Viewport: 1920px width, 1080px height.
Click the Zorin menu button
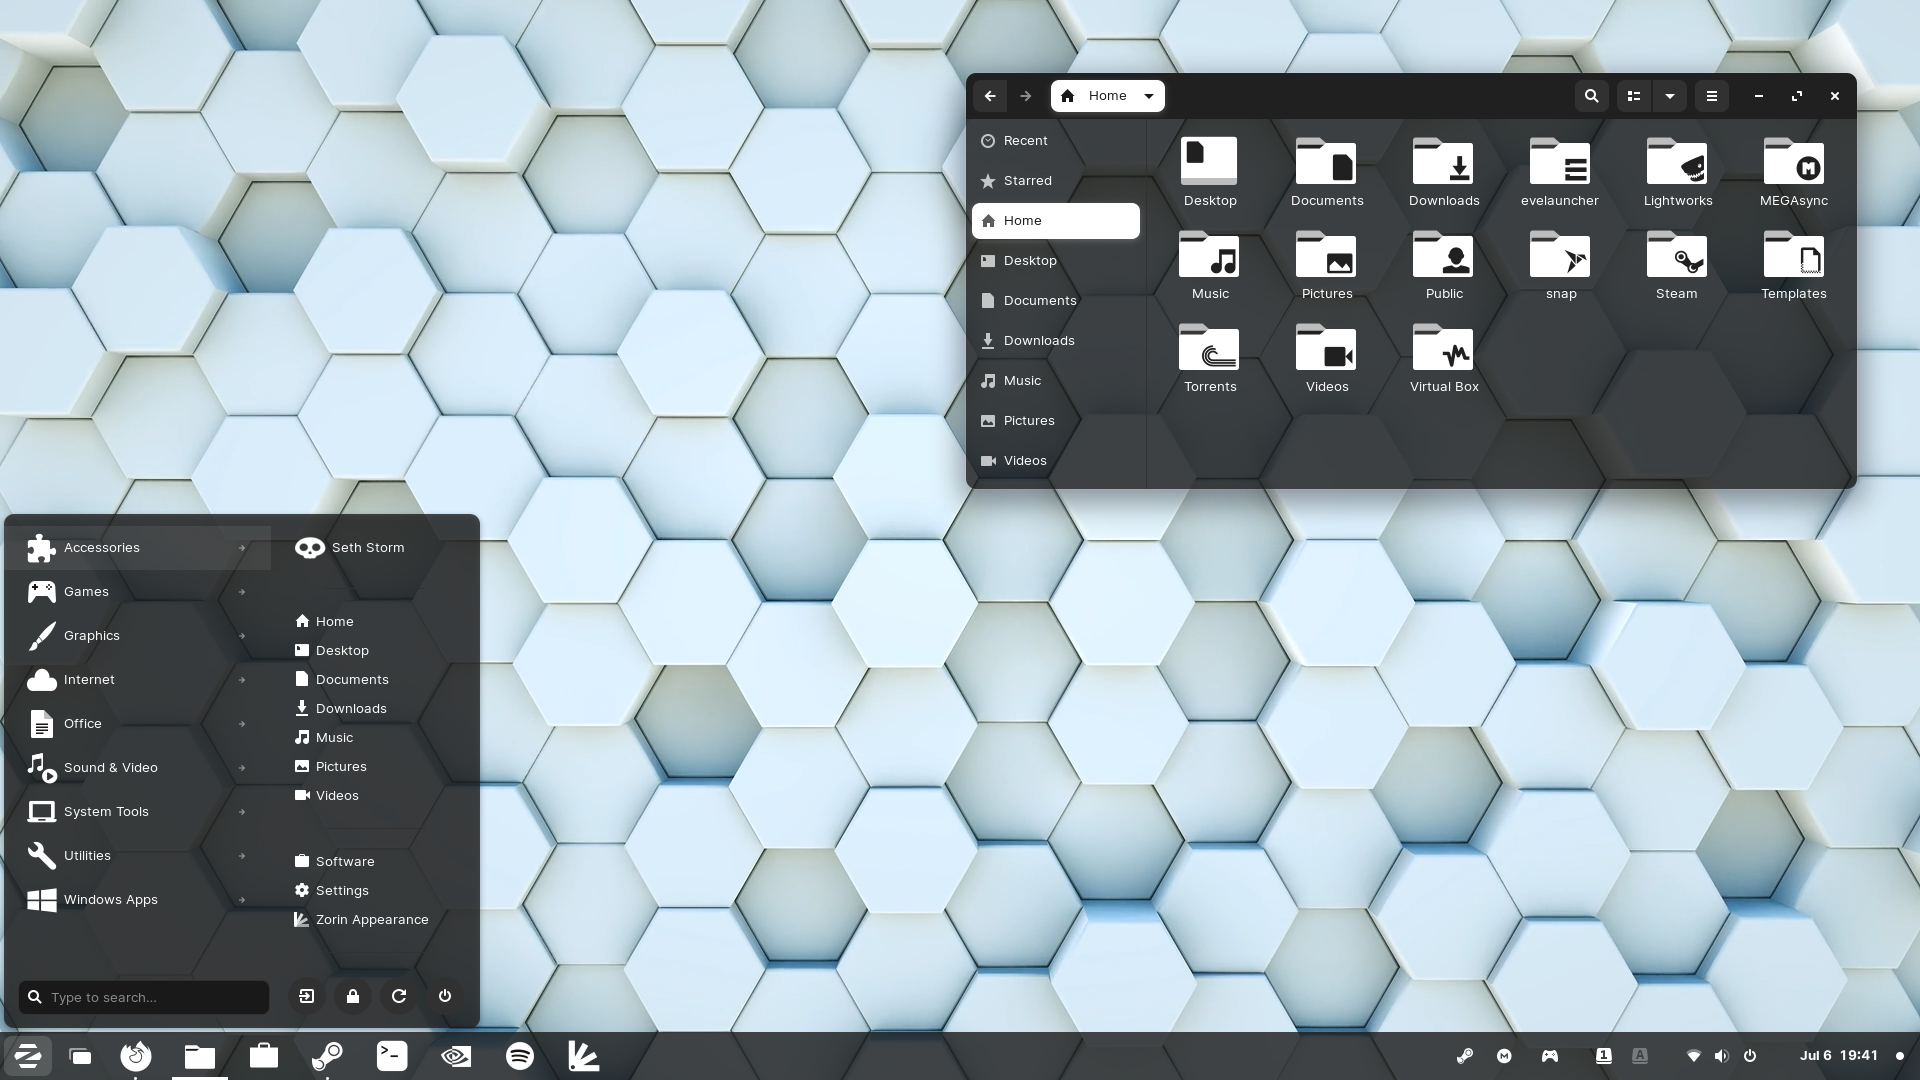28,1056
